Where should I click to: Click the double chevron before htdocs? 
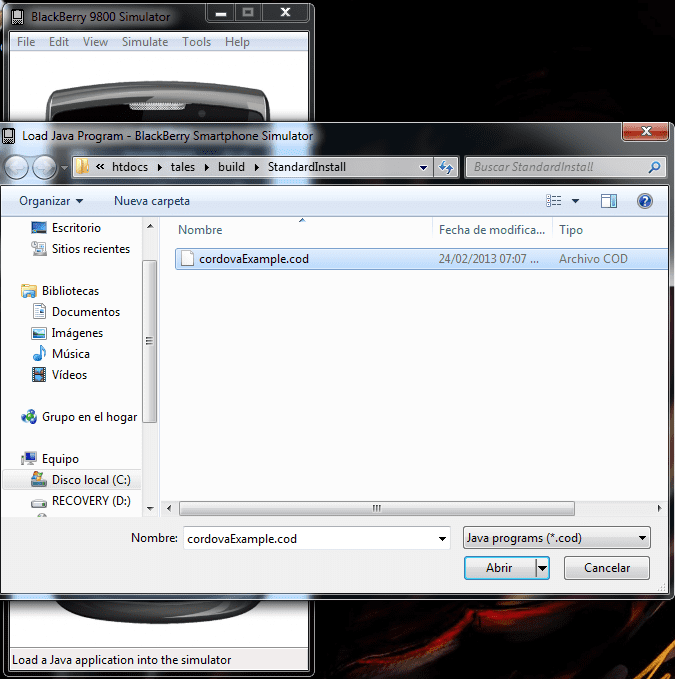point(100,167)
